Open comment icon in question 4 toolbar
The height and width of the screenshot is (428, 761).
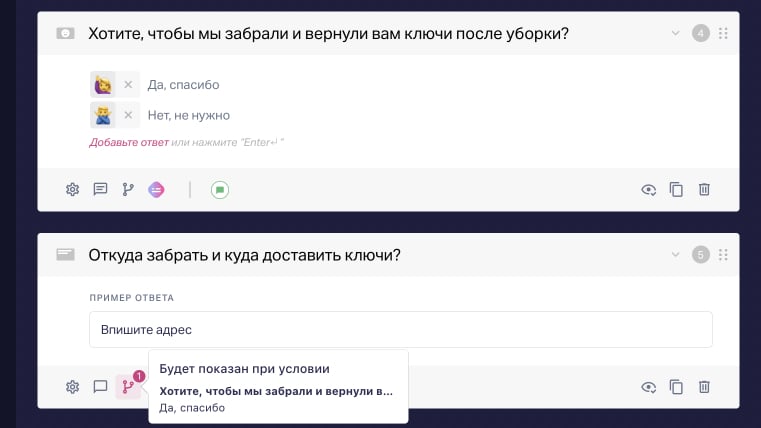pos(100,189)
